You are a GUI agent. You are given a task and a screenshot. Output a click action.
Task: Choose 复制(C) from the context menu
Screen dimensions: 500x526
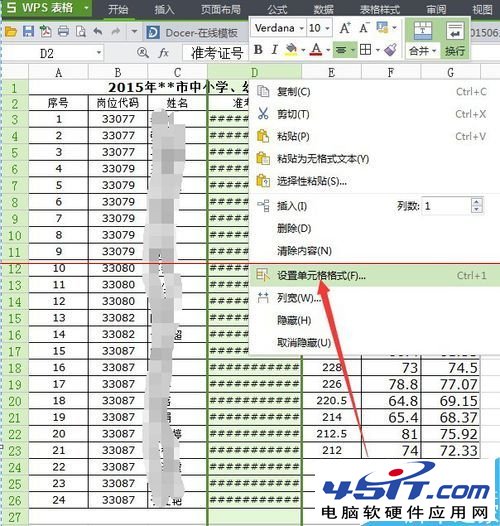tap(373, 91)
